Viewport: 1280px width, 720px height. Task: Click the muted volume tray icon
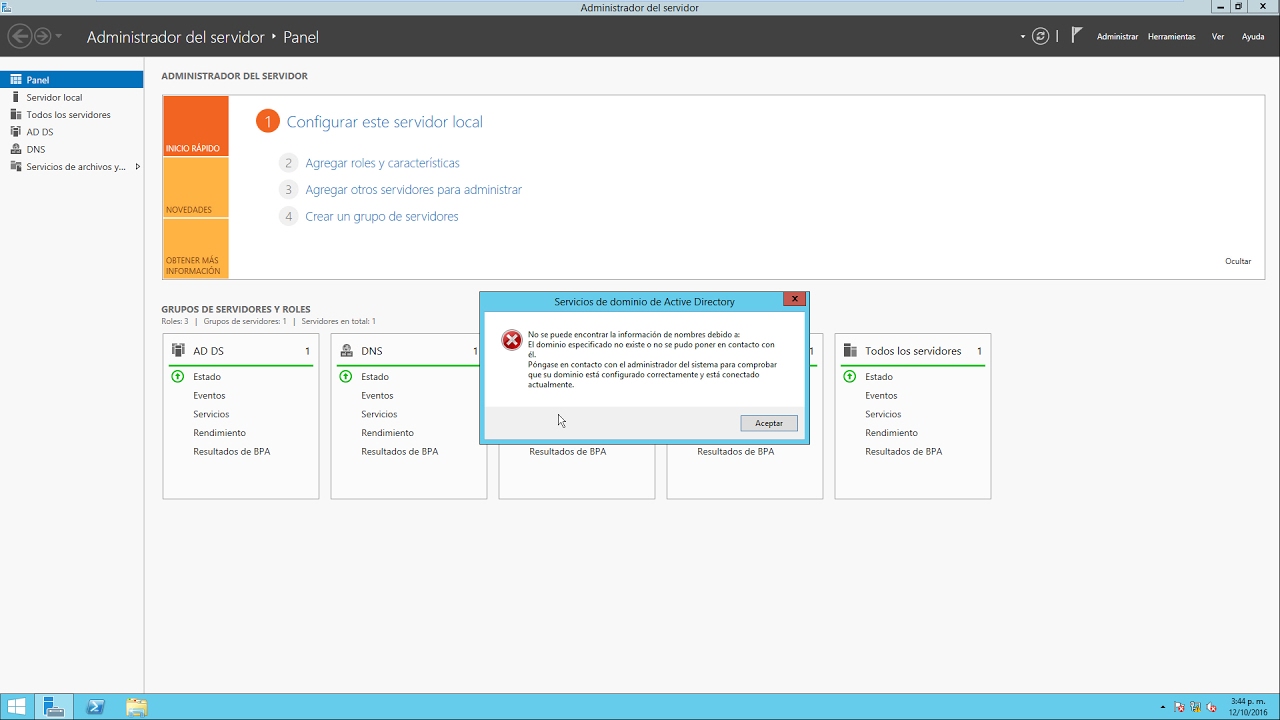click(x=1213, y=708)
